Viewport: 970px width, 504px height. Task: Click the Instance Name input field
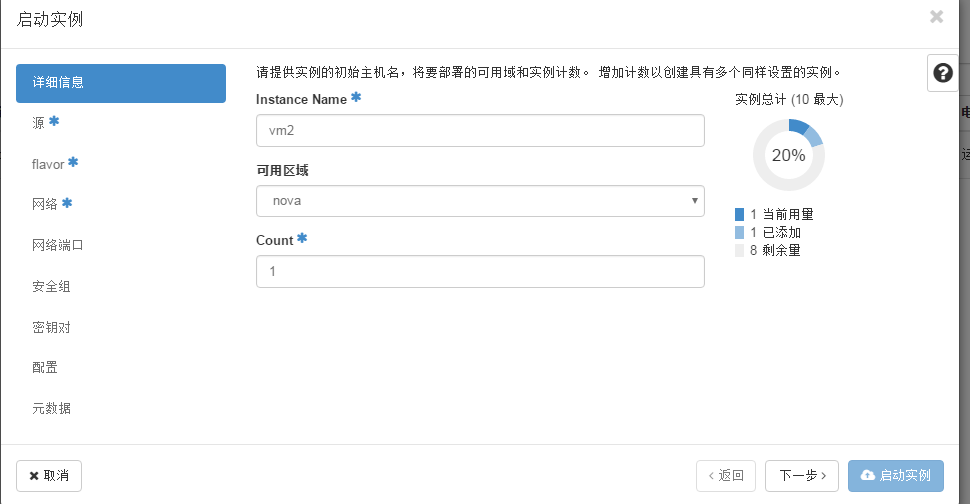pyautogui.click(x=480, y=130)
